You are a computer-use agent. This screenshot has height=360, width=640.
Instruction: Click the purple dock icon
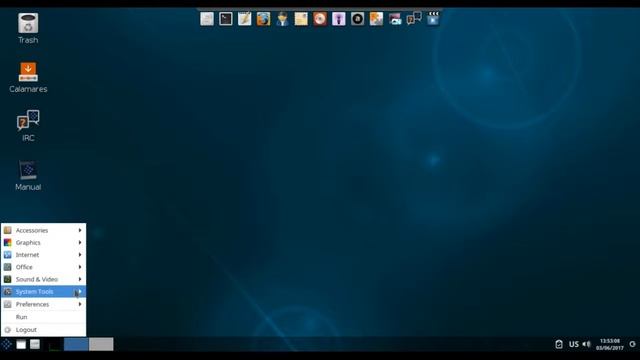click(x=339, y=19)
